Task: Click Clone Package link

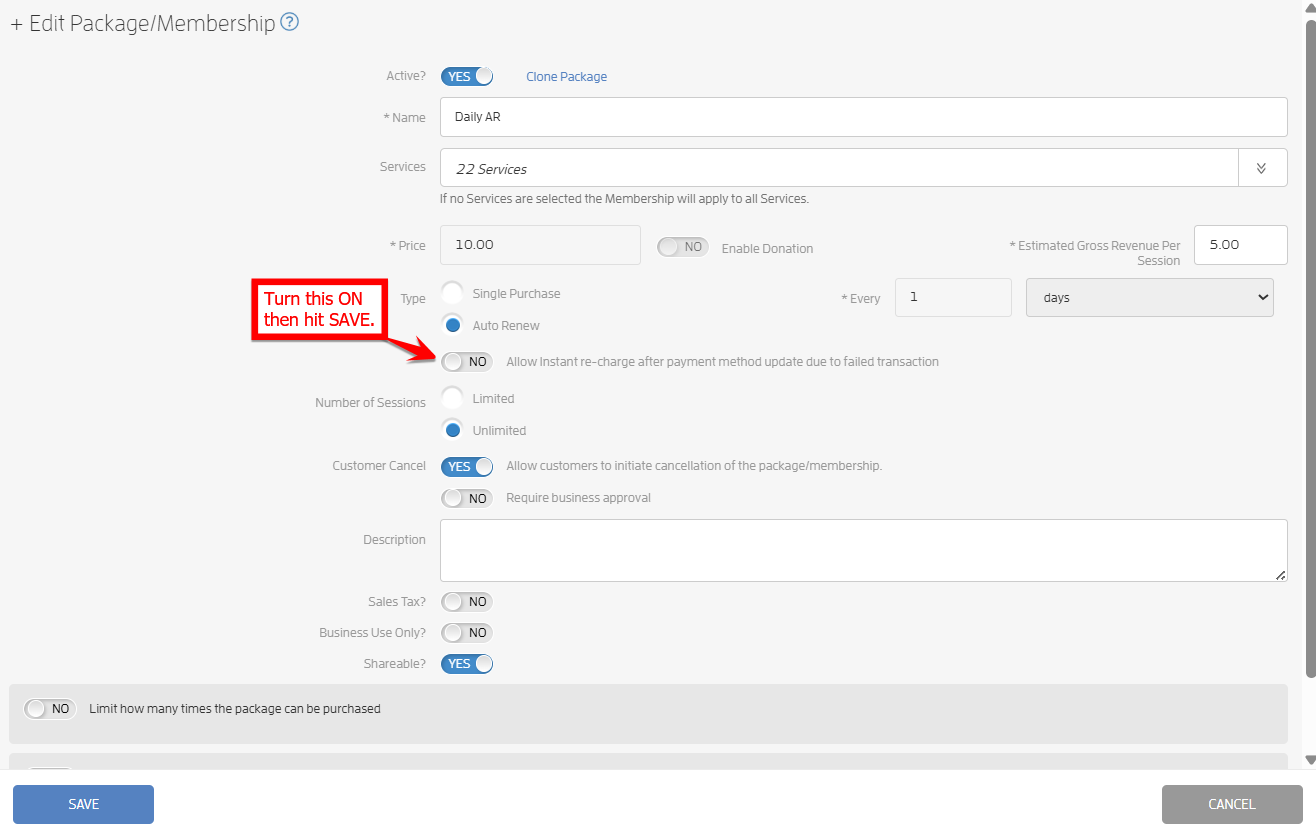Action: coord(566,76)
